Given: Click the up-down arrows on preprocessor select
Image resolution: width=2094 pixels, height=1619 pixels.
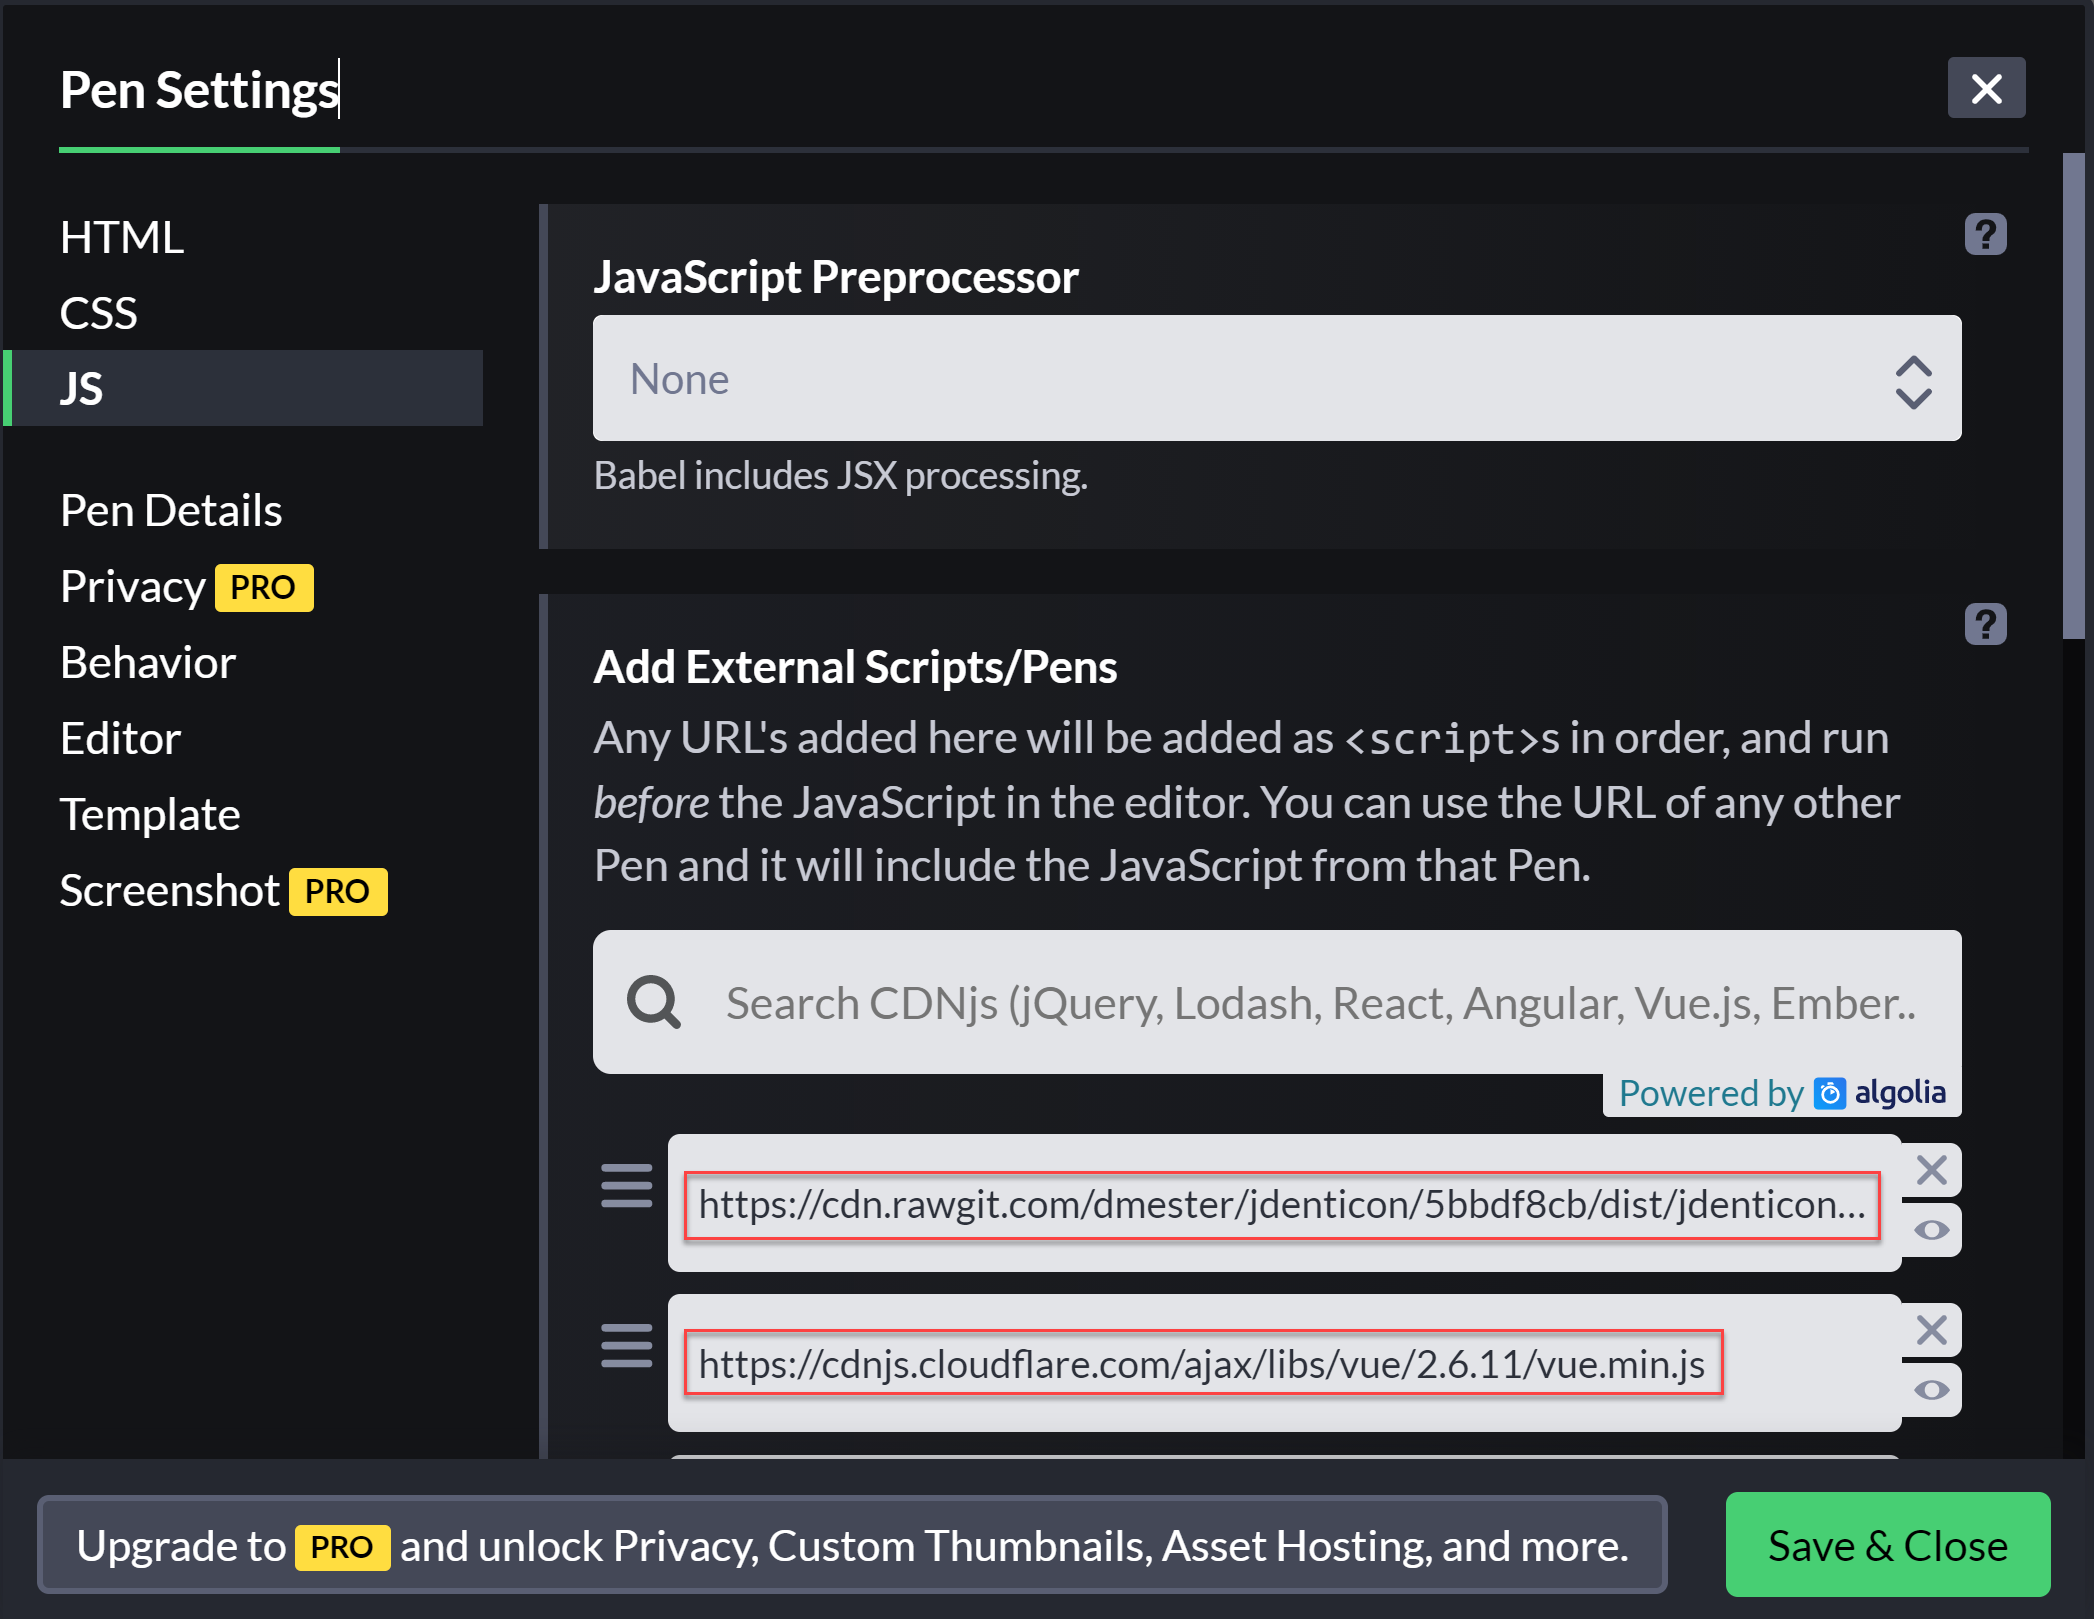Looking at the screenshot, I should pyautogui.click(x=1913, y=382).
